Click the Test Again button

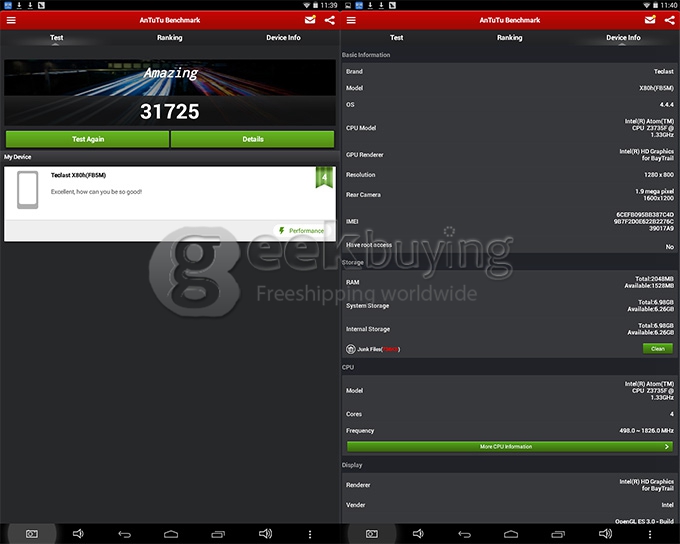[x=87, y=139]
